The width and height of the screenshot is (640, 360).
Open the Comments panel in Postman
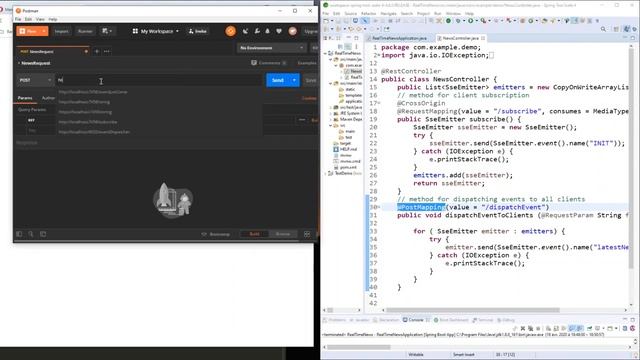(269, 63)
